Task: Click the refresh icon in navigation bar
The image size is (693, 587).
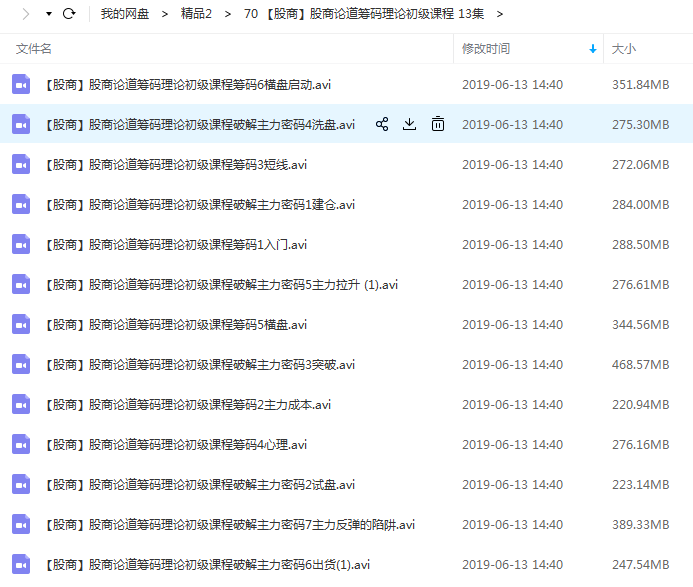Action: pos(69,14)
